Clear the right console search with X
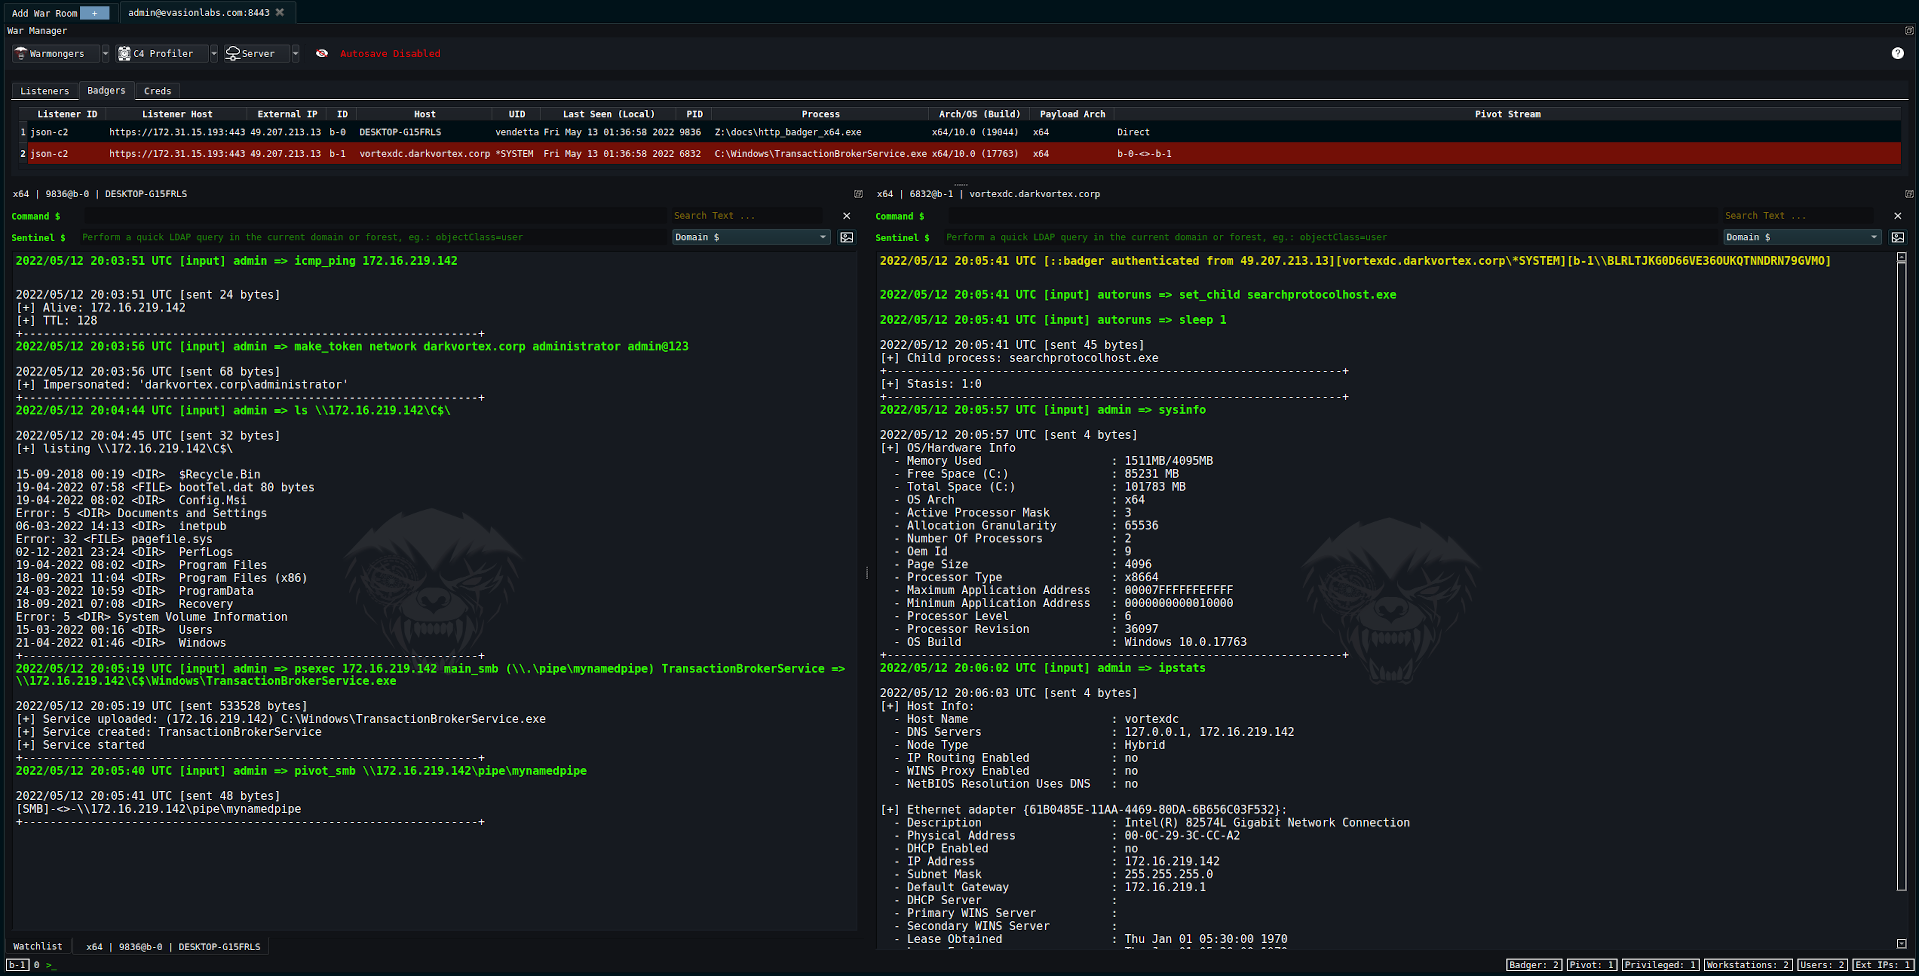The width and height of the screenshot is (1919, 976). pyautogui.click(x=1897, y=215)
